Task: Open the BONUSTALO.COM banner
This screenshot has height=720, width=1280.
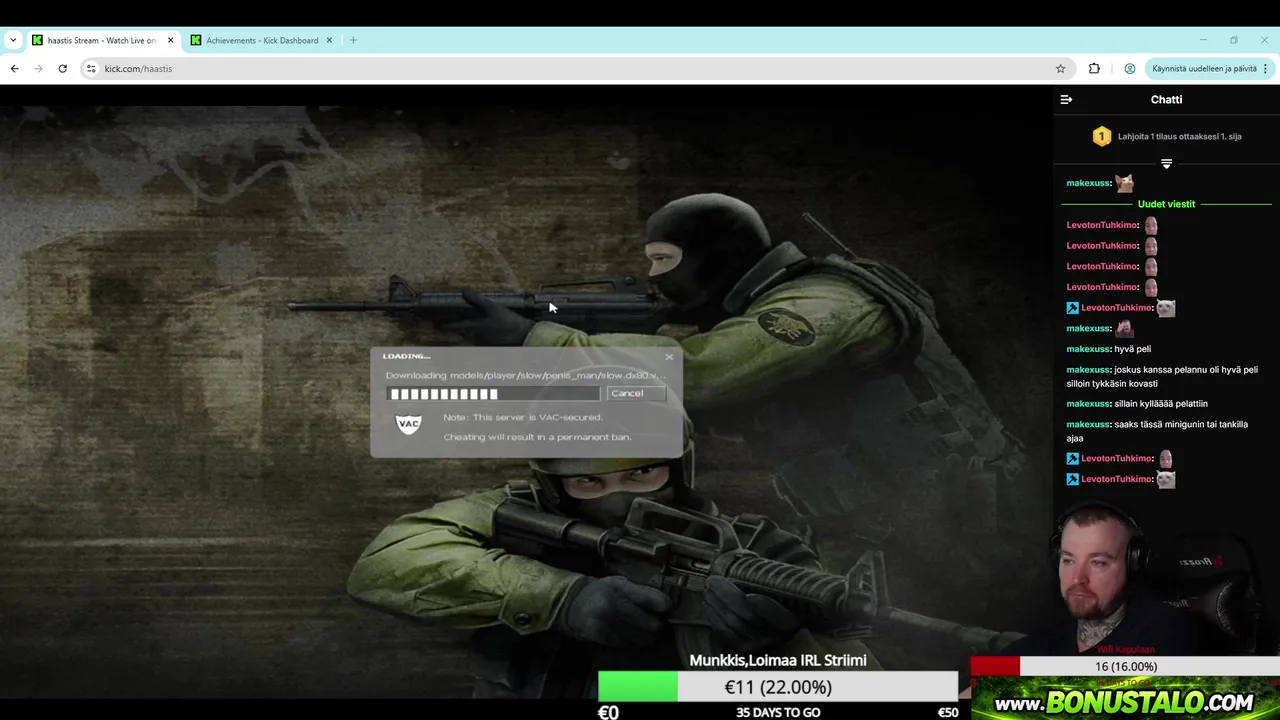Action: coord(1125,699)
